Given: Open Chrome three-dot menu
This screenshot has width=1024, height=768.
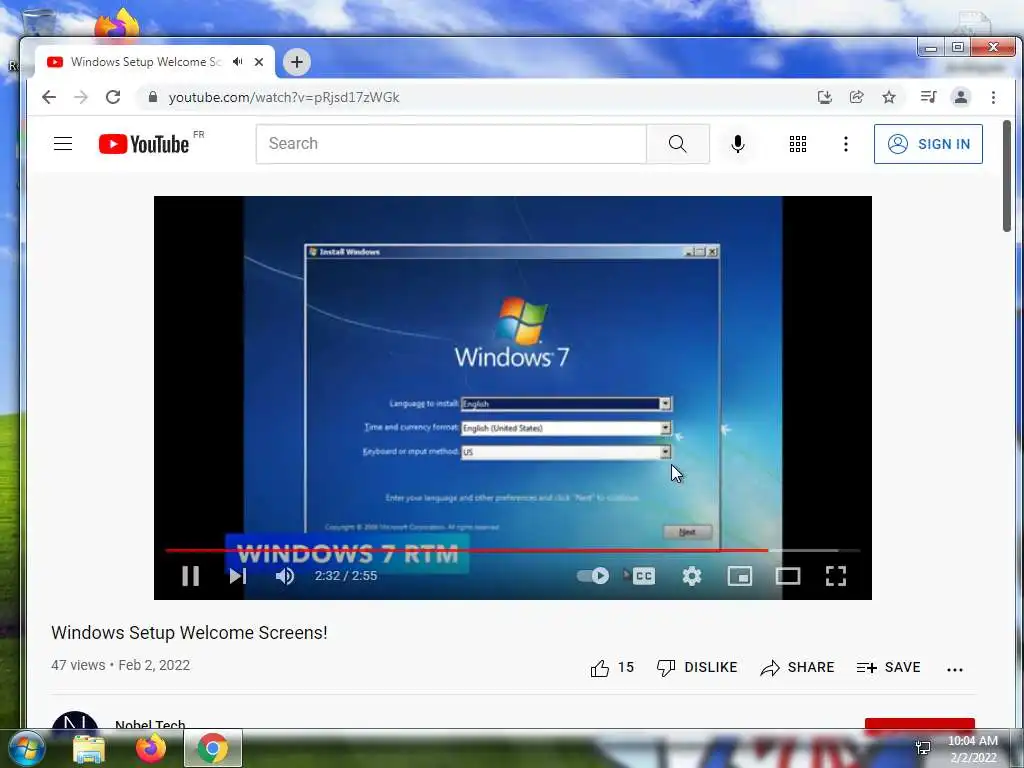Looking at the screenshot, I should (993, 97).
